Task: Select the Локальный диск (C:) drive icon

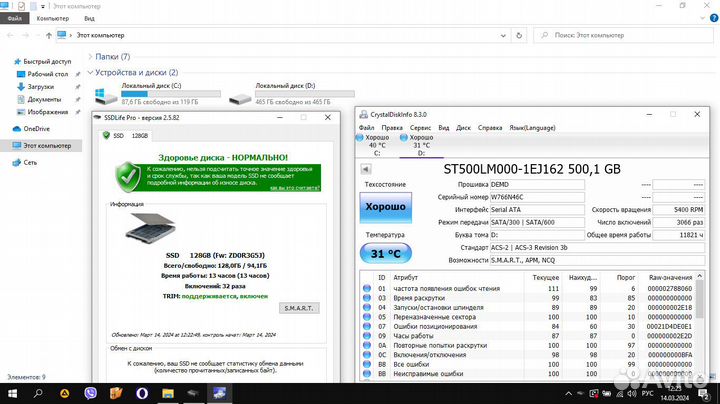Action: [x=106, y=96]
